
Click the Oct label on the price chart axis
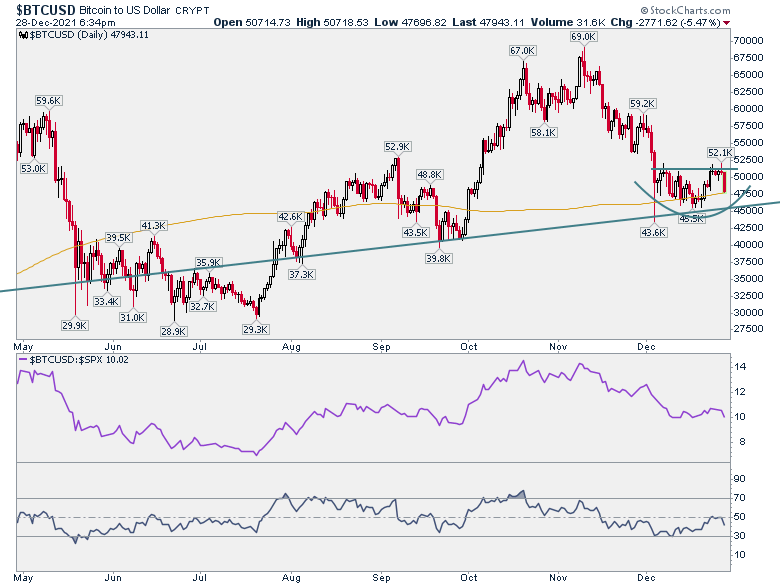[469, 347]
